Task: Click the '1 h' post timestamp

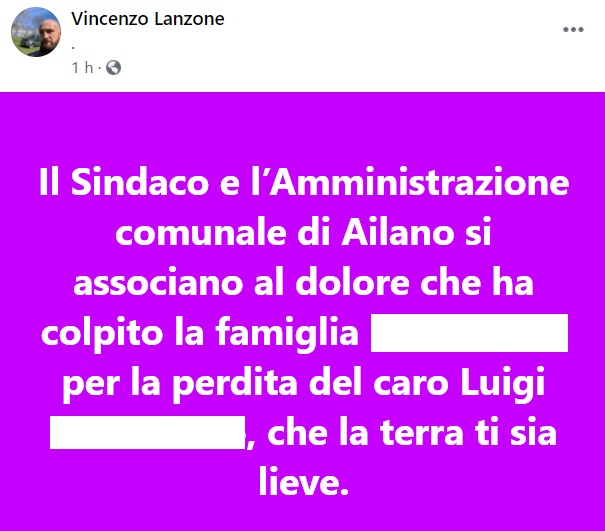Action: (x=83, y=68)
